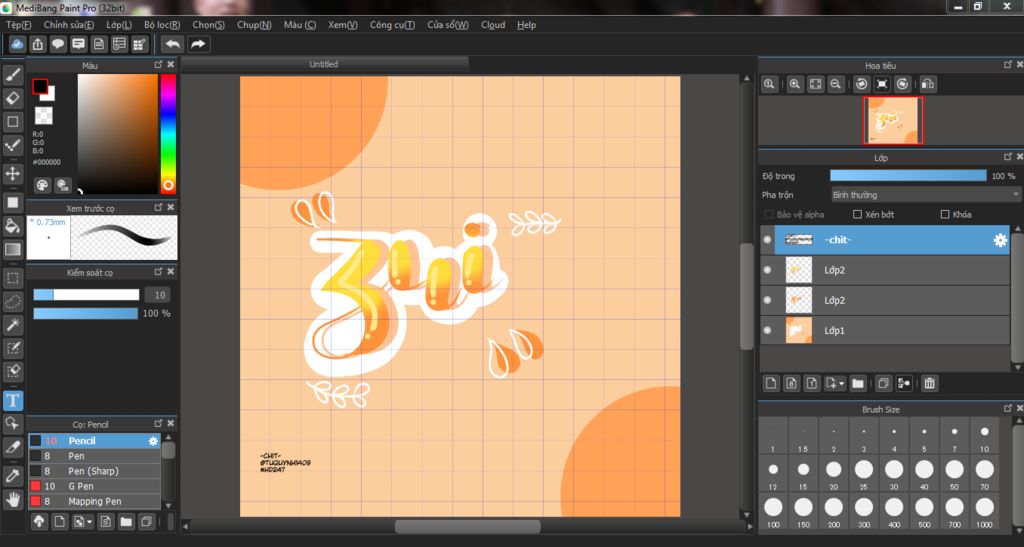Select the rectangular Selection tool
The width and height of the screenshot is (1024, 547).
click(x=12, y=278)
